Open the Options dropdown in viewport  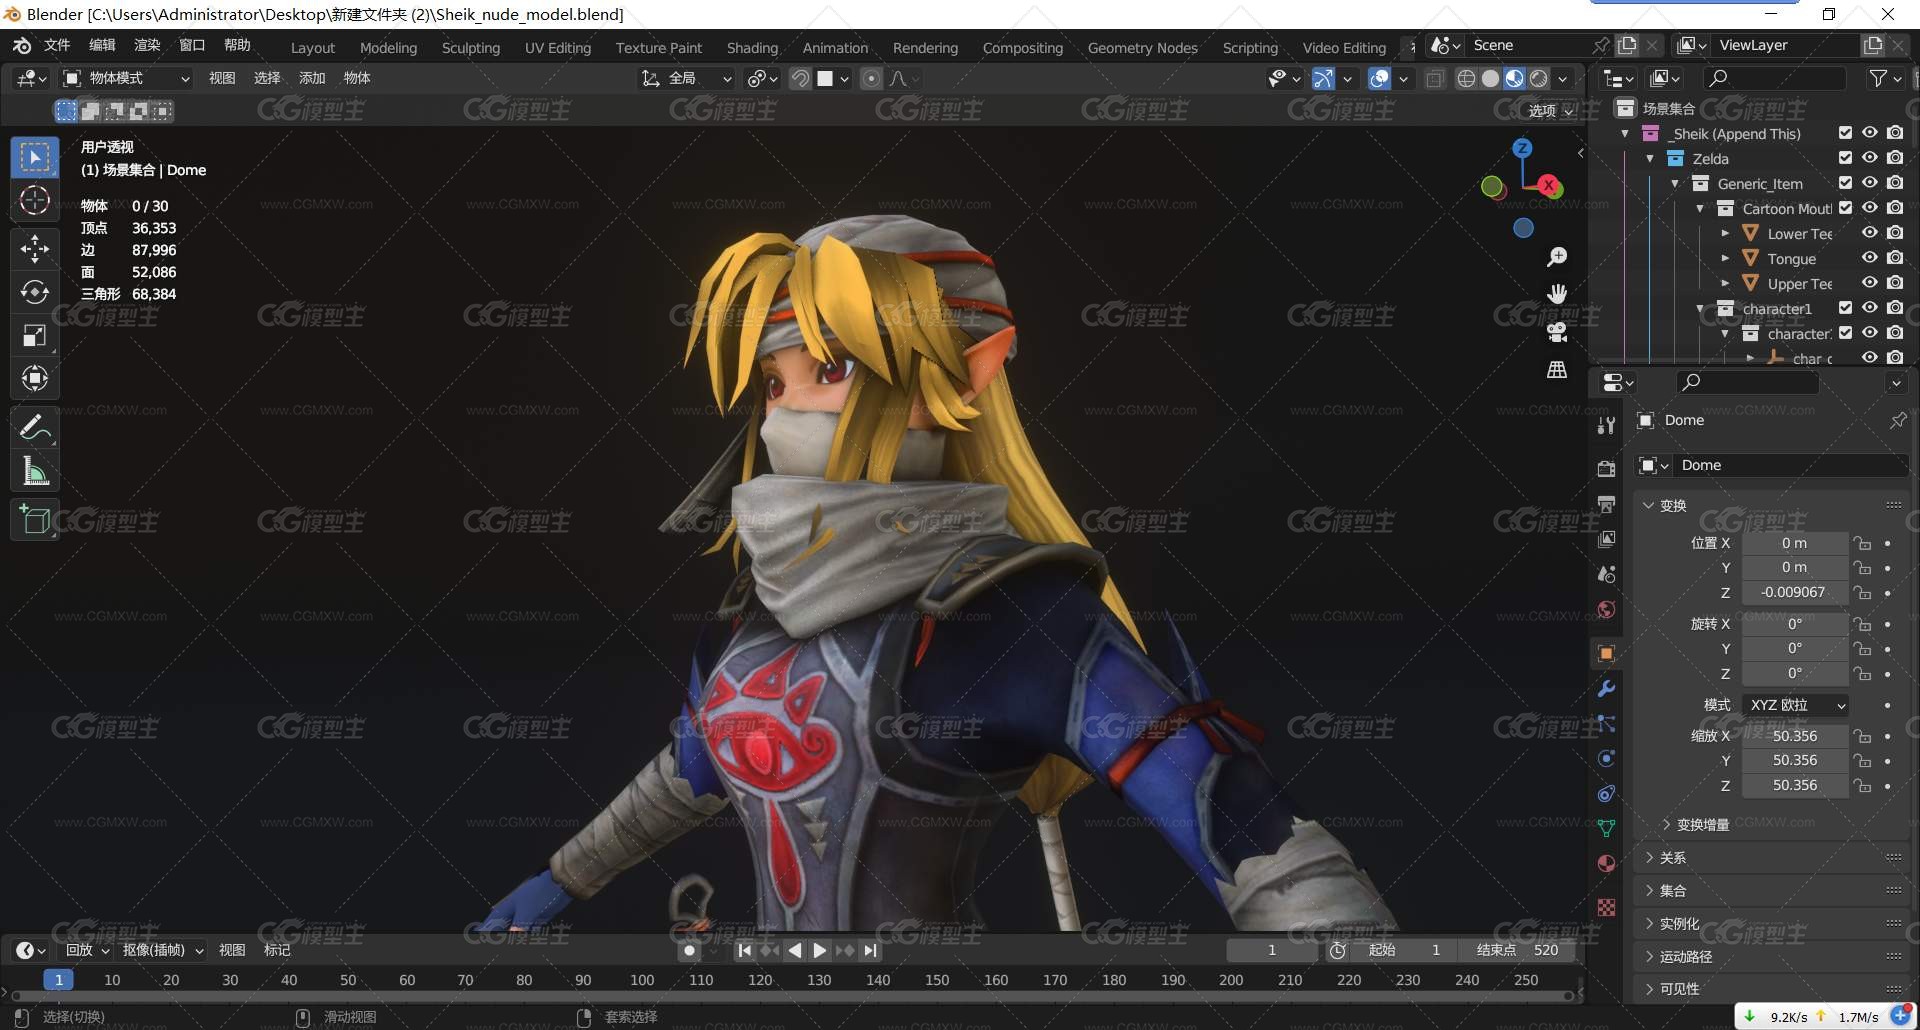pyautogui.click(x=1551, y=111)
